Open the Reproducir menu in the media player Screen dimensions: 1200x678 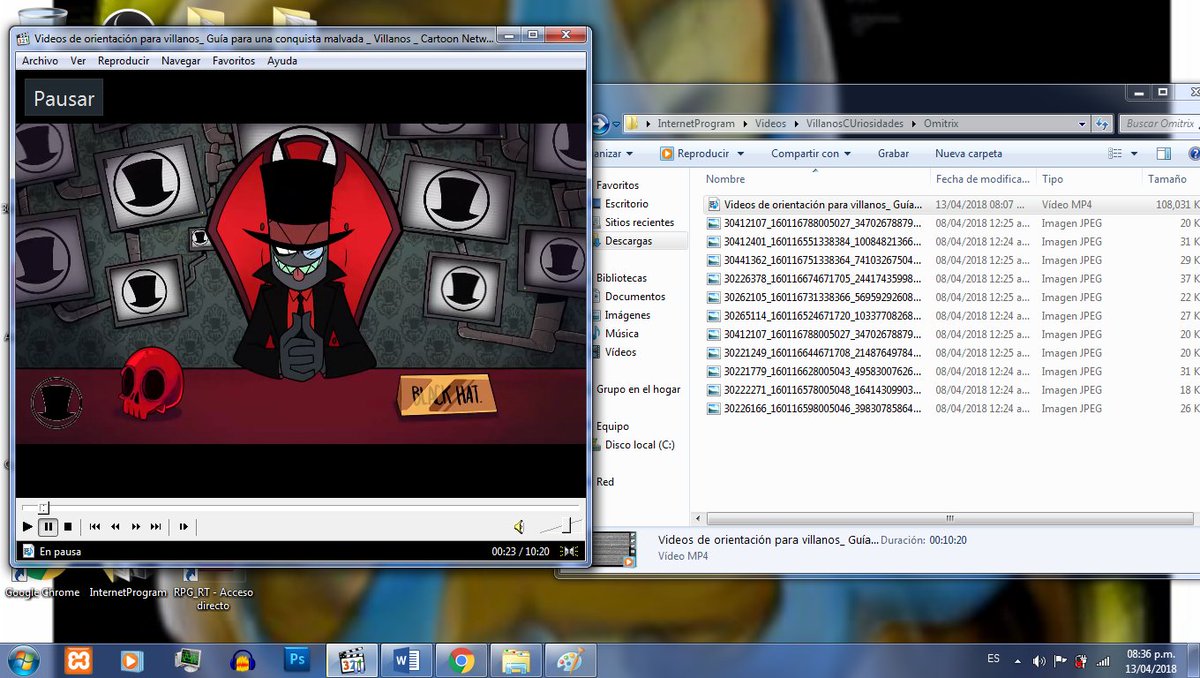[123, 61]
